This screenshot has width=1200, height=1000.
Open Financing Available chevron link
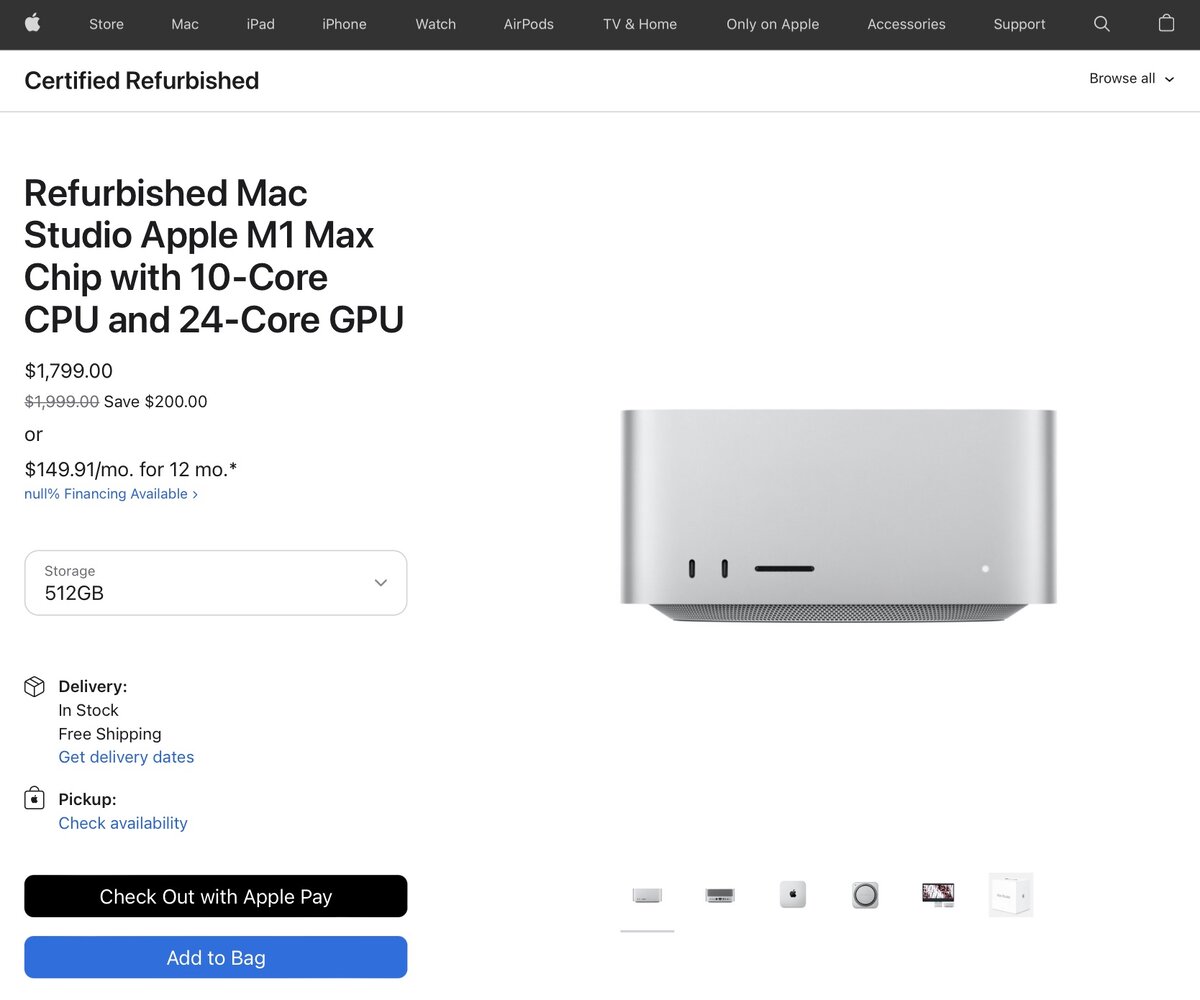(x=111, y=494)
